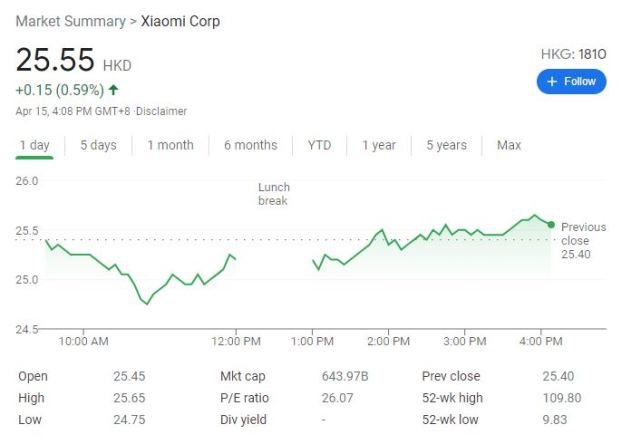This screenshot has width=641, height=444.
Task: Switch to the 1 month tab
Action: point(170,145)
